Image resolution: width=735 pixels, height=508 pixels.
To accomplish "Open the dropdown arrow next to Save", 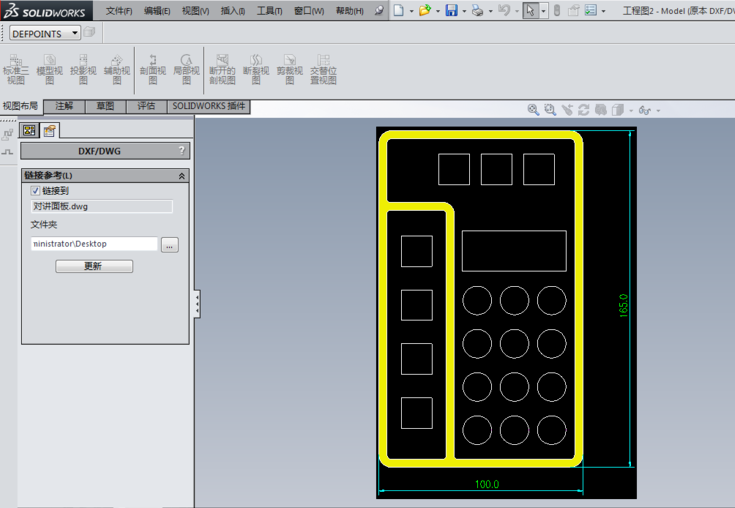I will coord(463,12).
